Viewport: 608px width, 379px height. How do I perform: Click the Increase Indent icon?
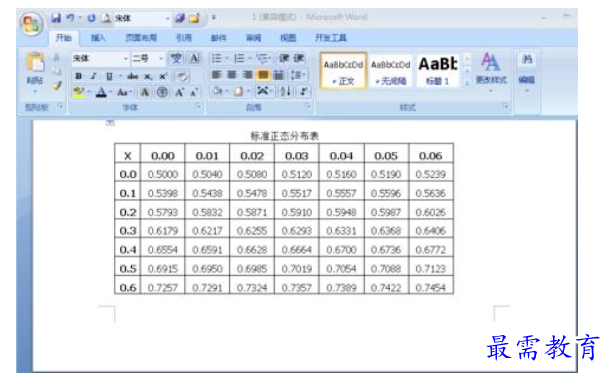(299, 58)
